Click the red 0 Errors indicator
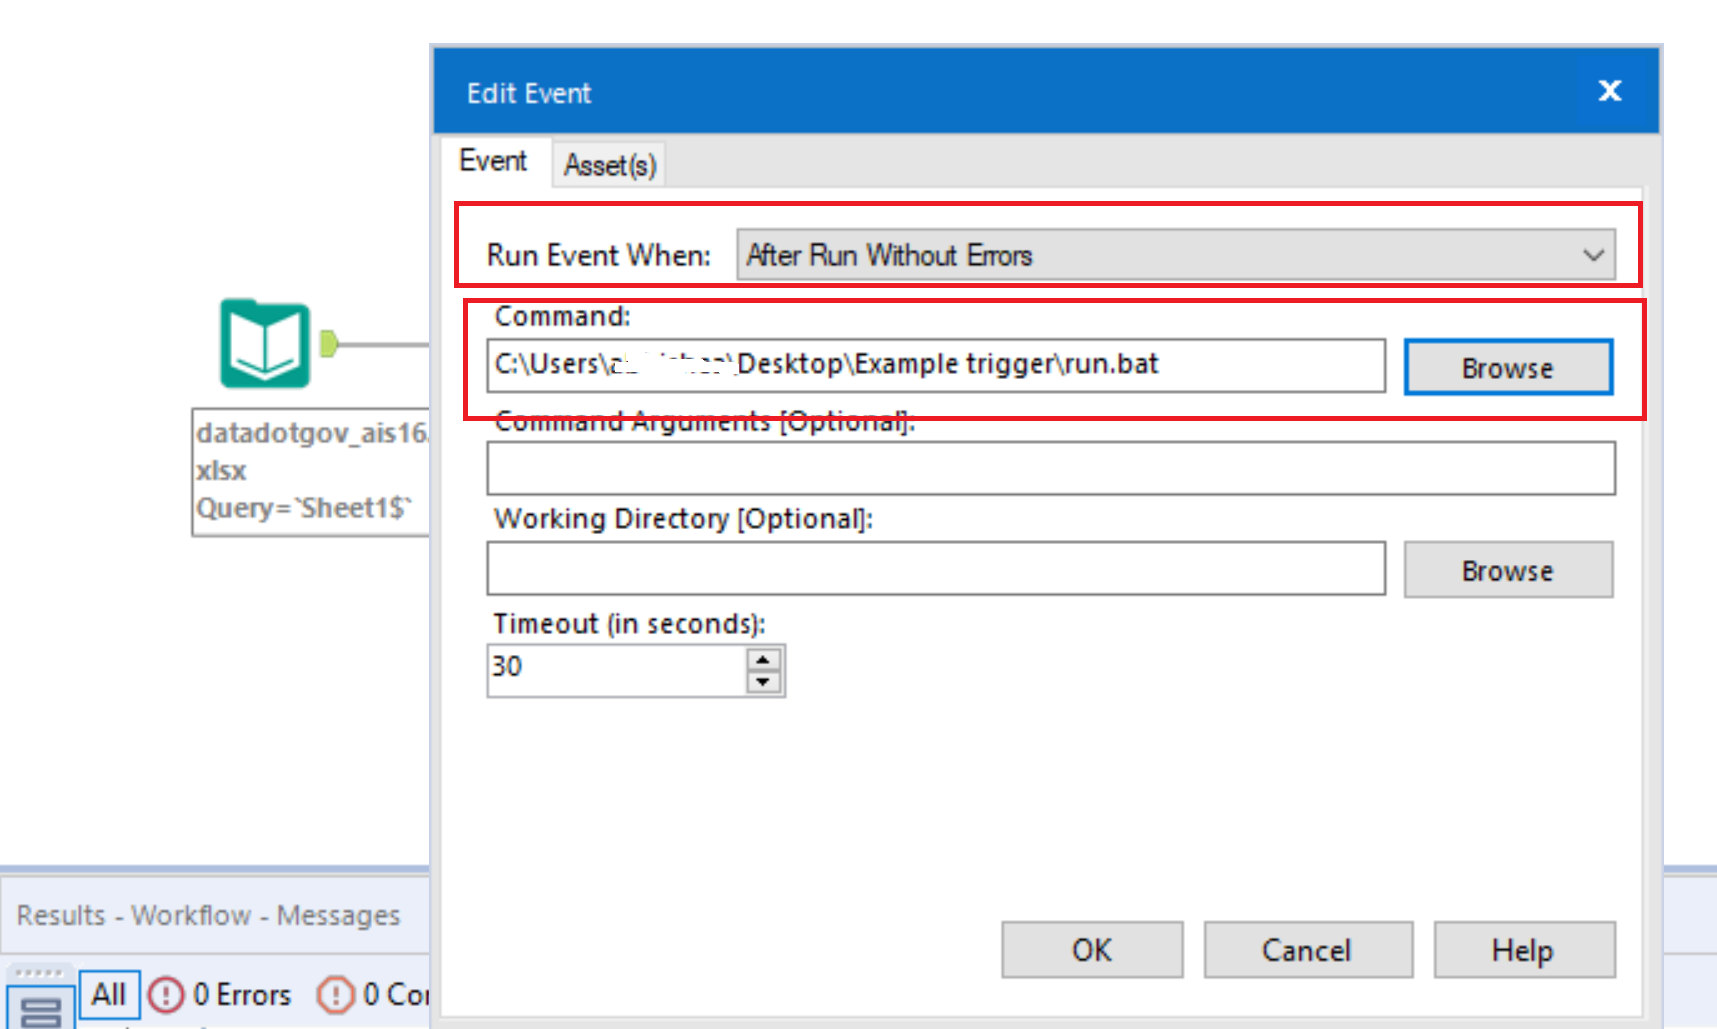This screenshot has height=1029, width=1717. point(222,995)
